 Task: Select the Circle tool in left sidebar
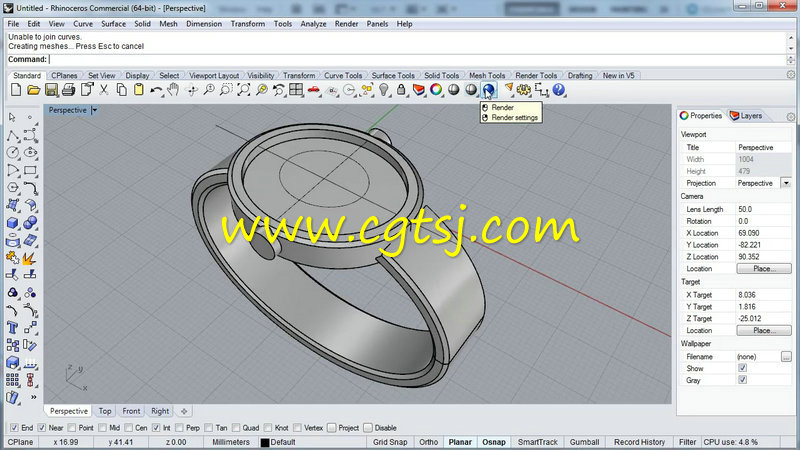click(13, 153)
